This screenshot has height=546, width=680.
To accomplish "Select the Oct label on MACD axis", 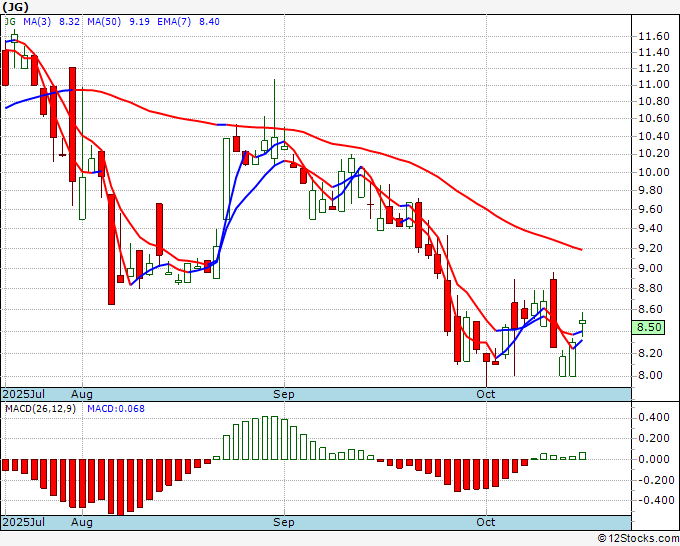I will coord(485,522).
